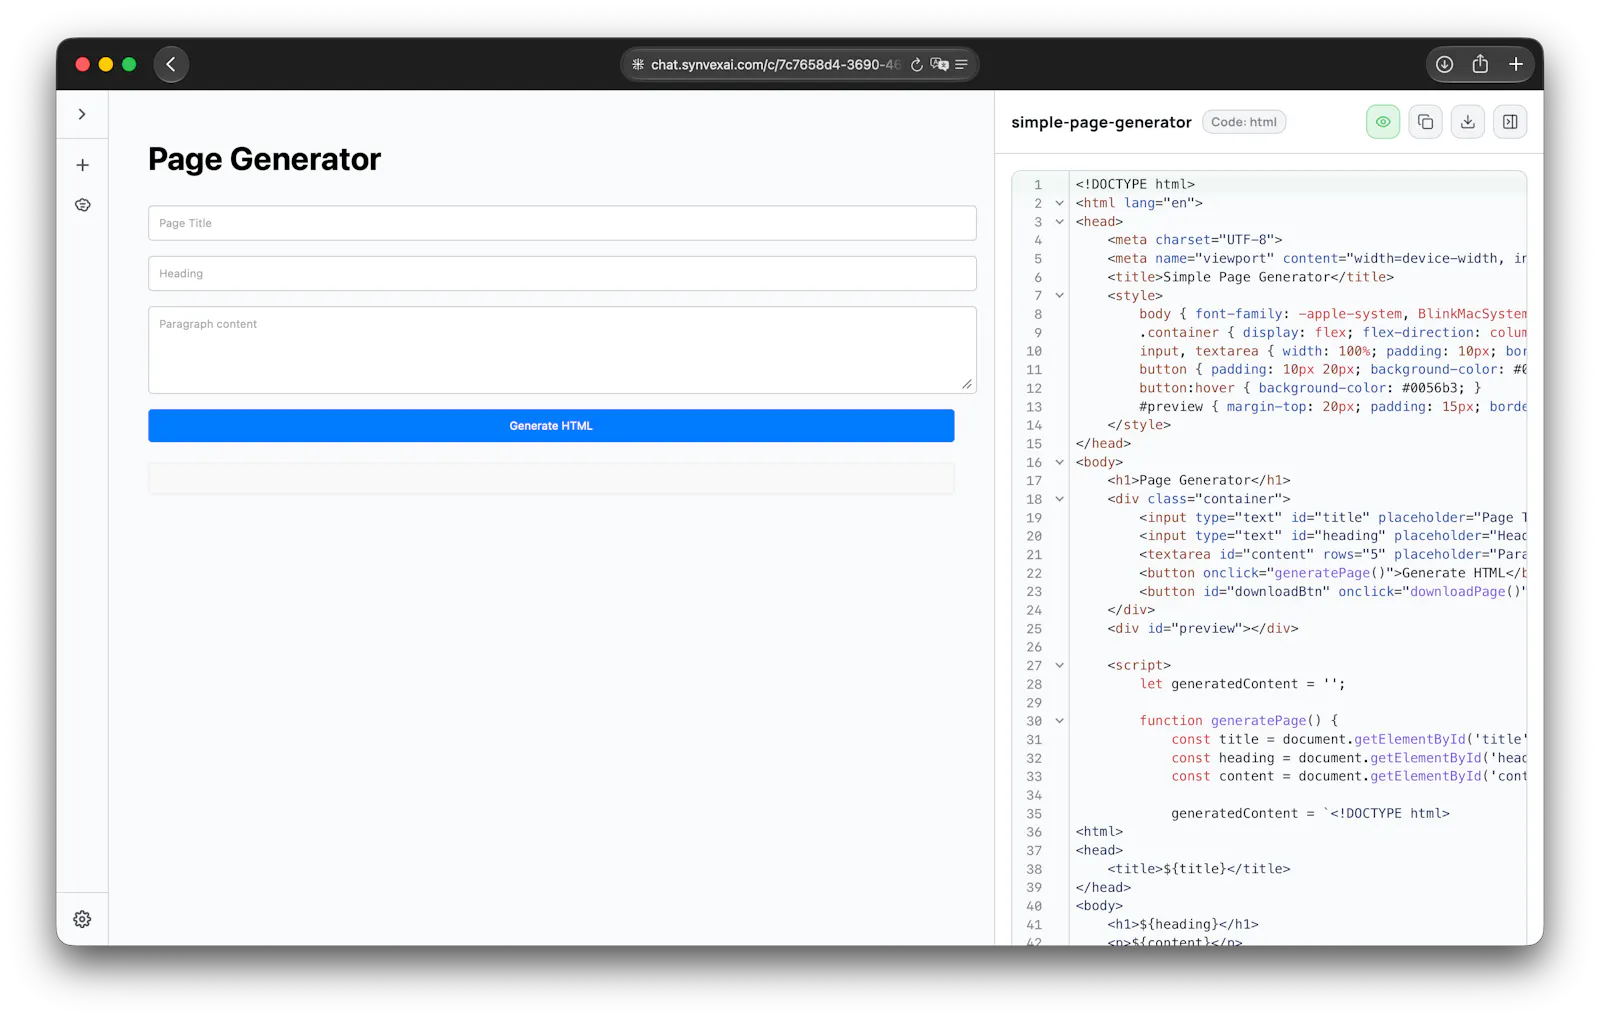Click the button:hover CSS rule line
Image resolution: width=1600 pixels, height=1020 pixels.
pos(1310,388)
